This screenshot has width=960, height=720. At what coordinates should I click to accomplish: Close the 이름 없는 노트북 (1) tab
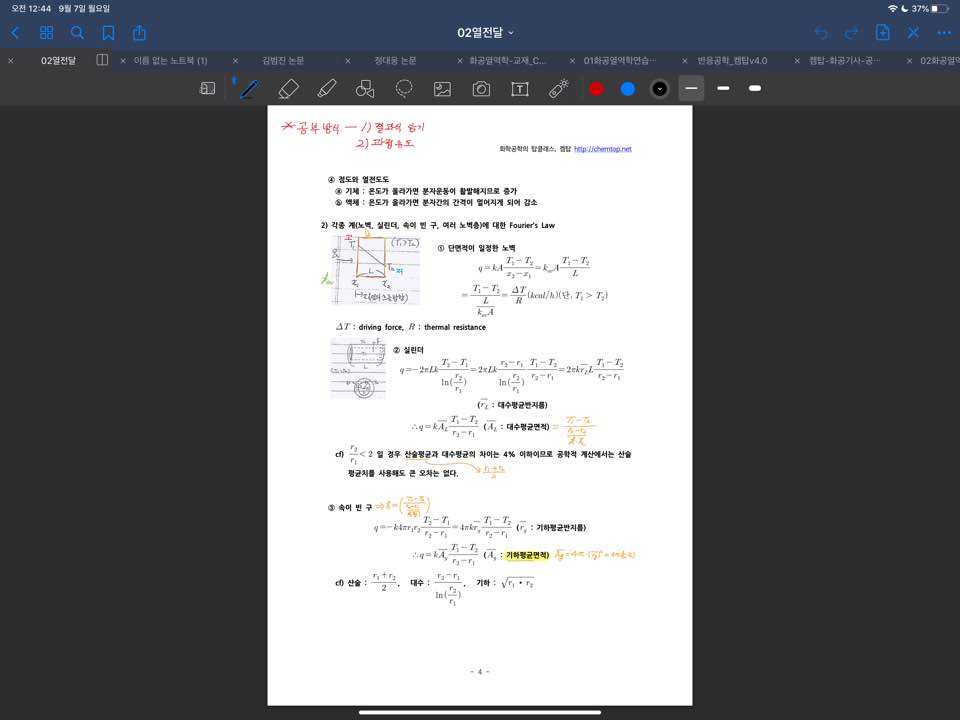coord(123,61)
